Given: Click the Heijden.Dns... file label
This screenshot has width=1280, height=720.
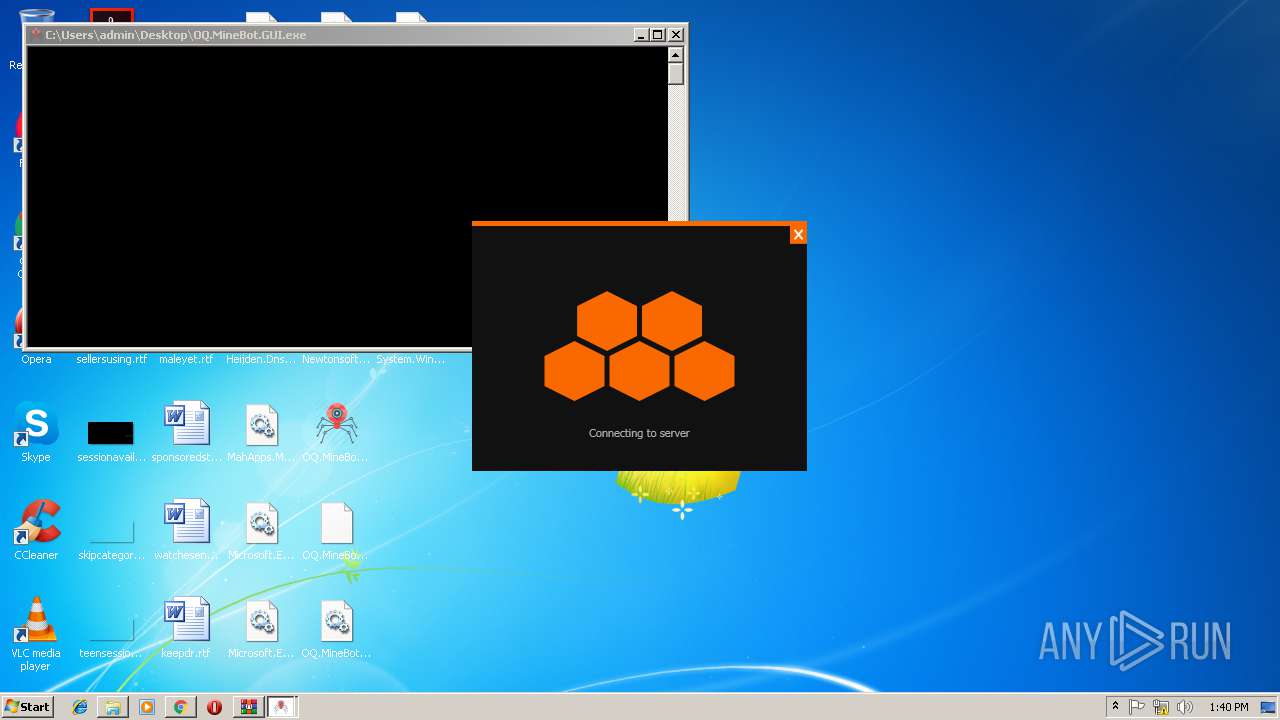Looking at the screenshot, I should pyautogui.click(x=262, y=359).
